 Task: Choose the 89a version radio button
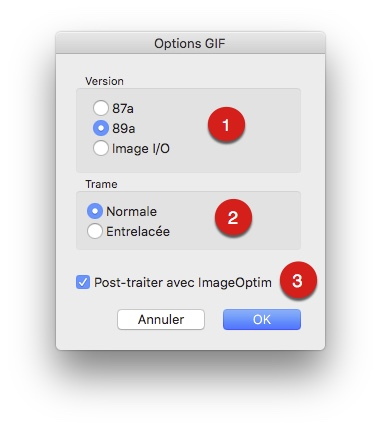coord(101,128)
